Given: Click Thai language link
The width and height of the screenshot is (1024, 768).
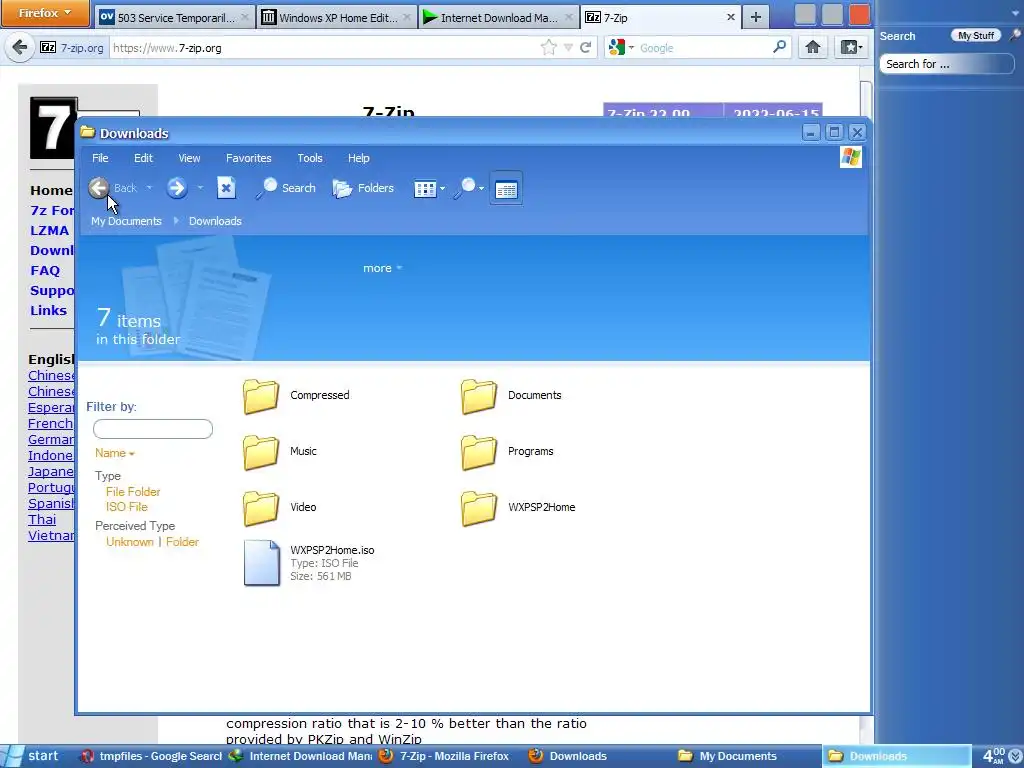Looking at the screenshot, I should pos(42,520).
